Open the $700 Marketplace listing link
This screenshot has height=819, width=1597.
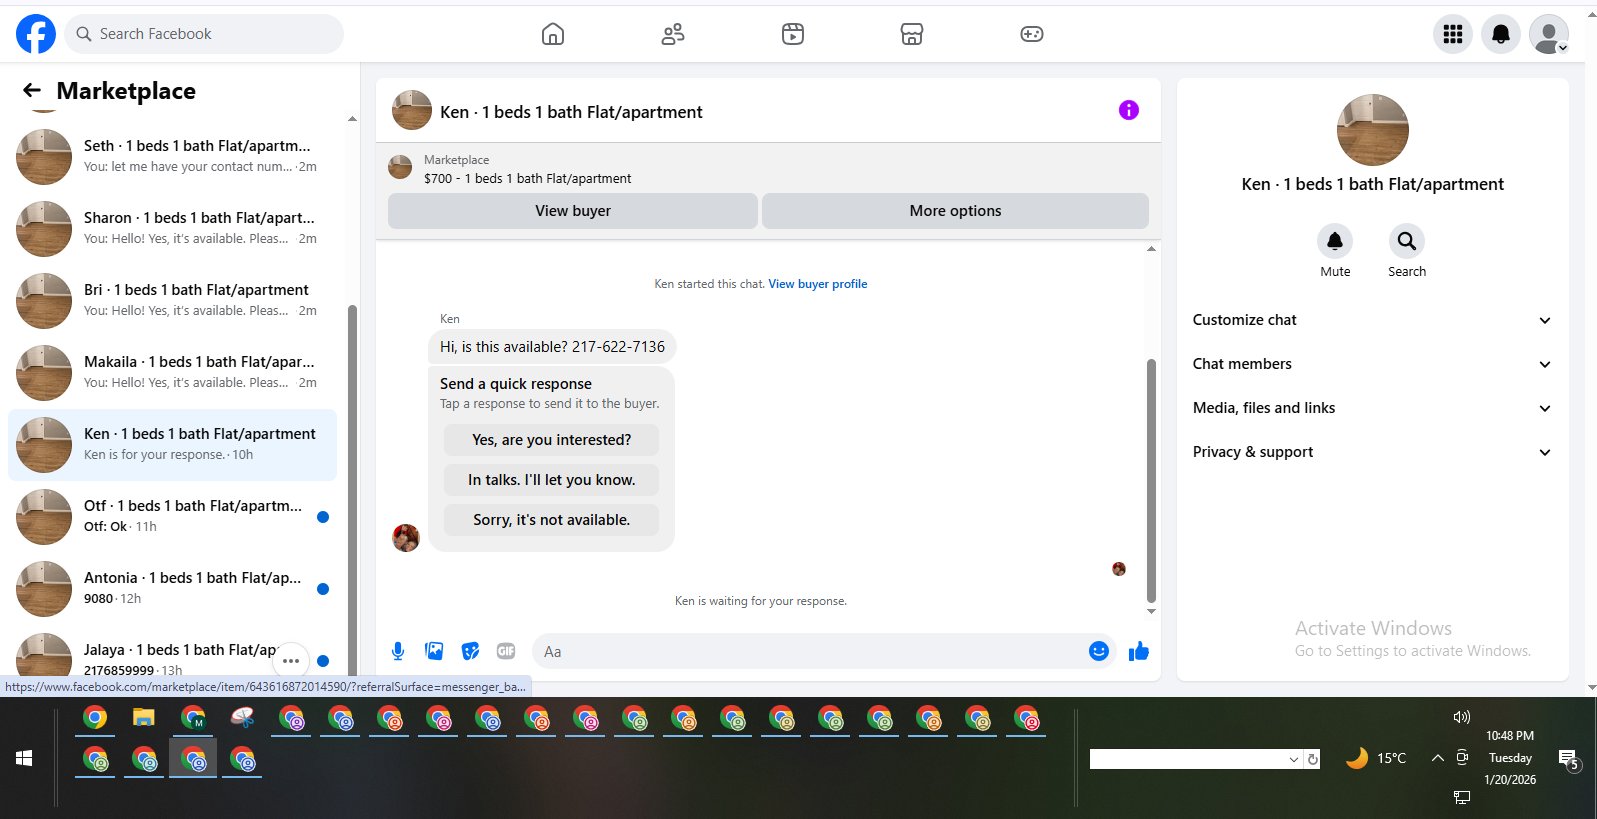[527, 179]
